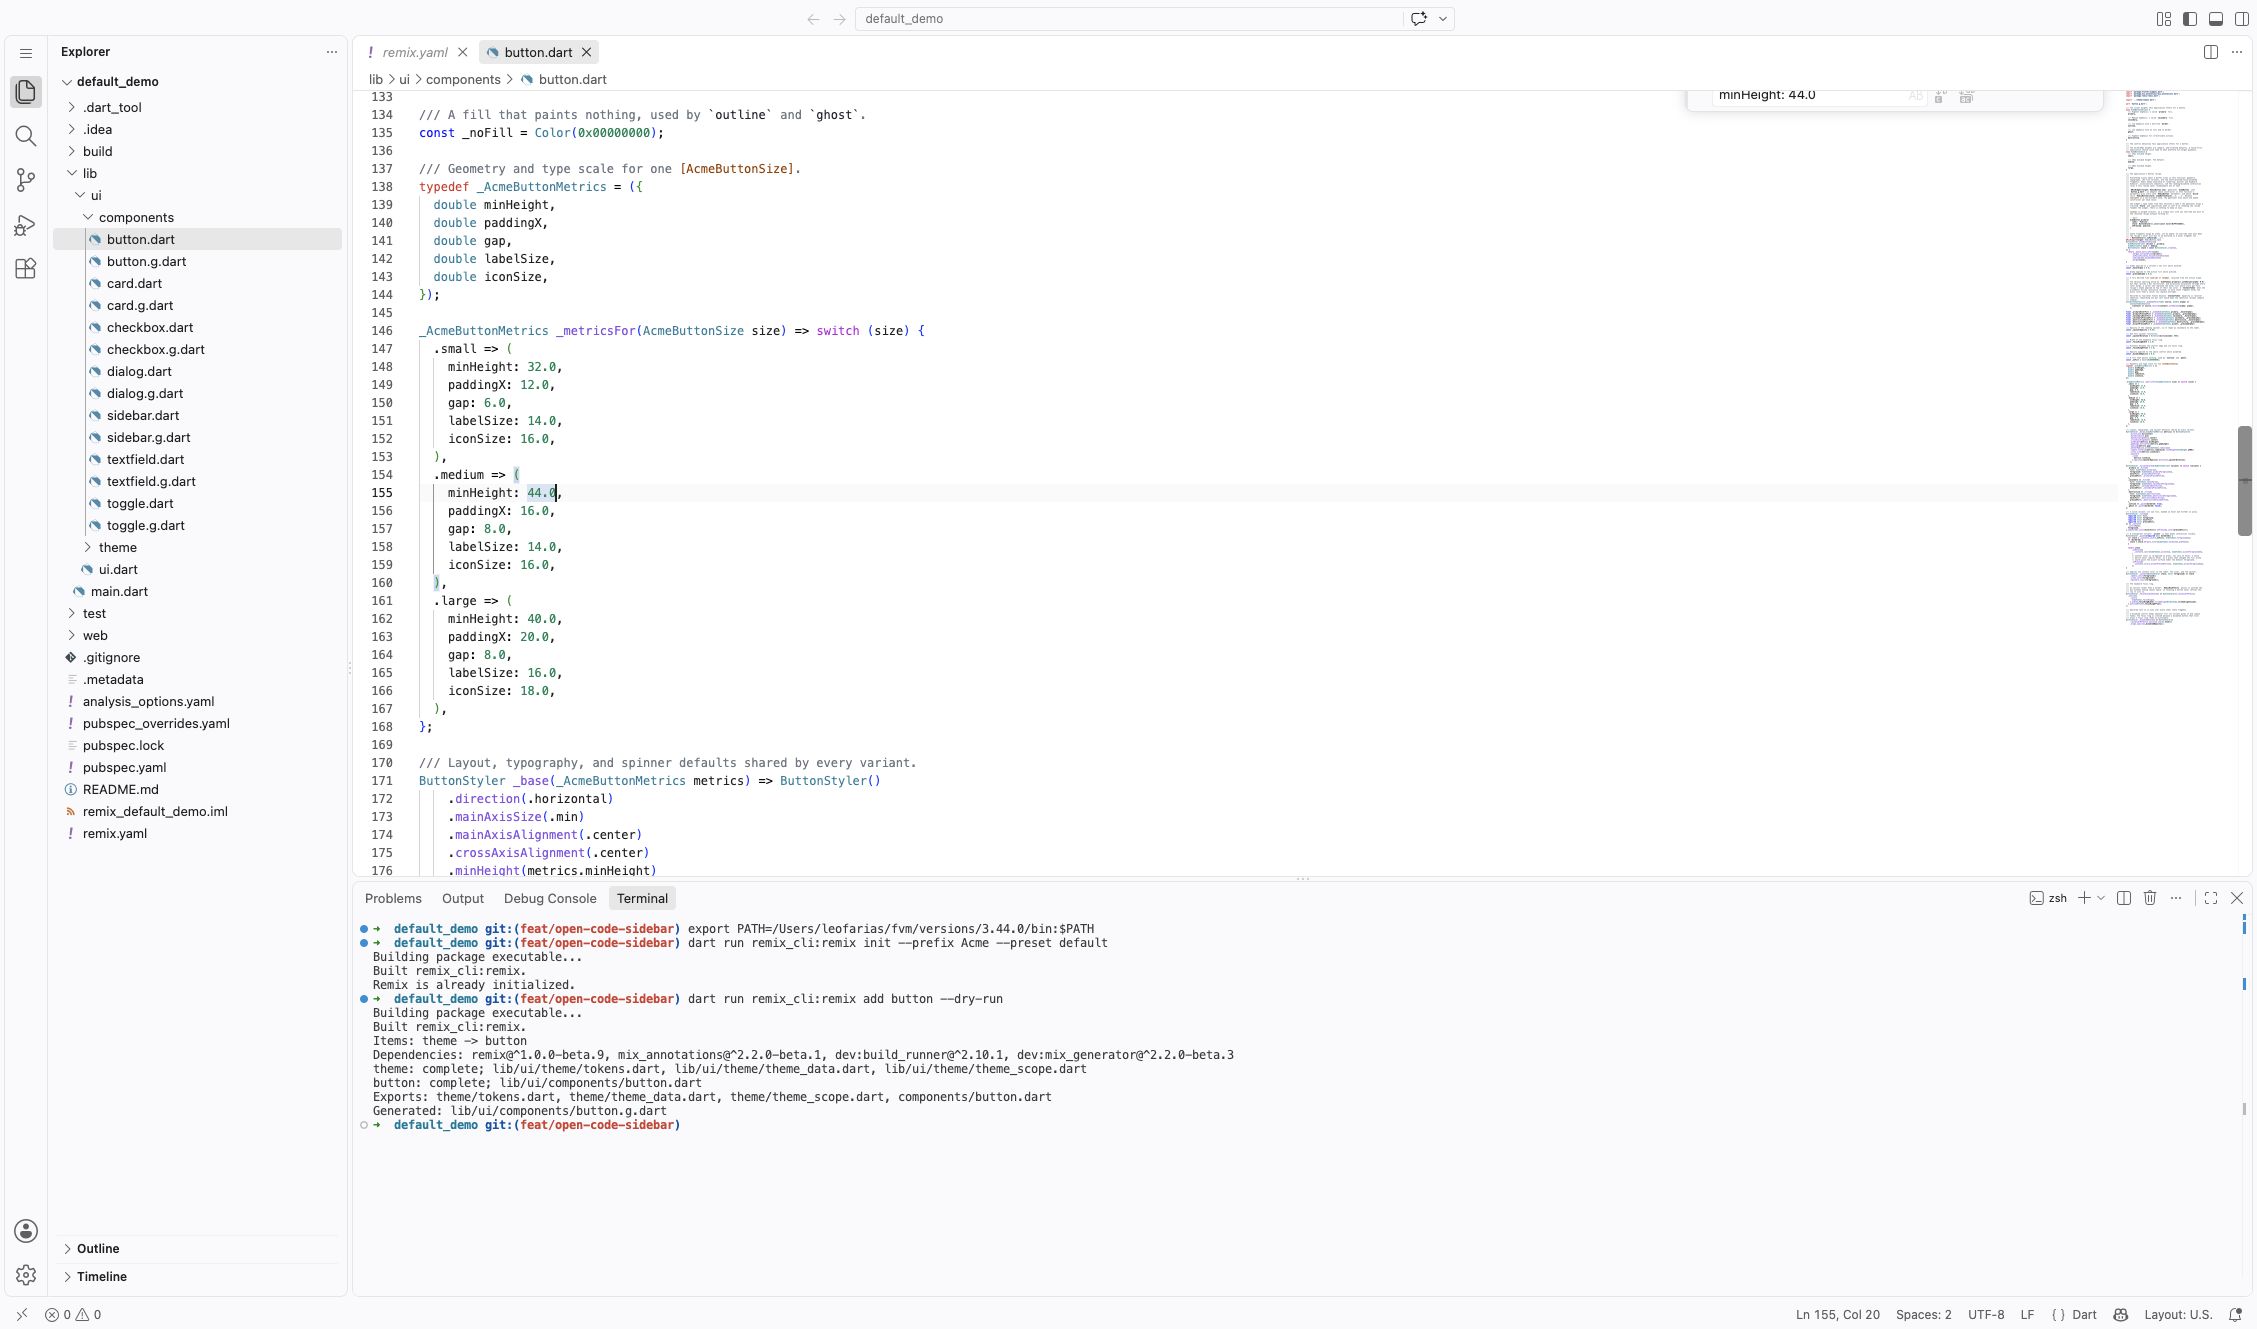Toggle the secondary side bar visibility

tap(2242, 19)
